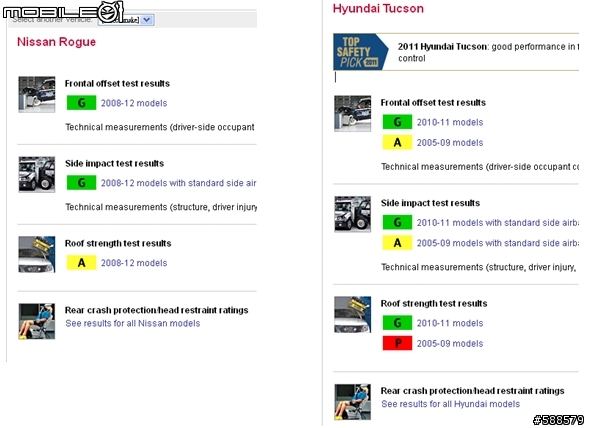The height and width of the screenshot is (428, 590).
Task: Click yellow A rating for Tucson side 2005-09
Action: pyautogui.click(x=397, y=243)
